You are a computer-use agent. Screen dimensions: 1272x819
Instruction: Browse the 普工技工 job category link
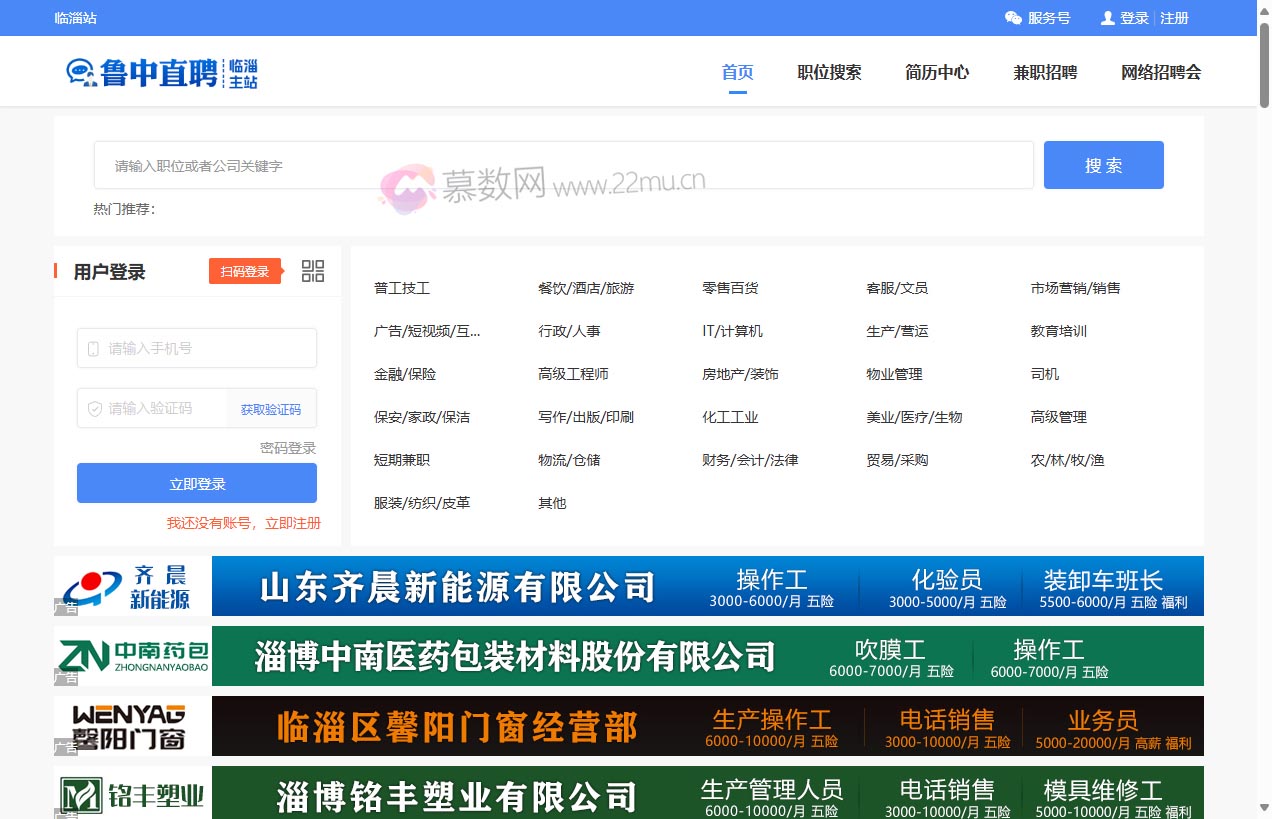401,287
